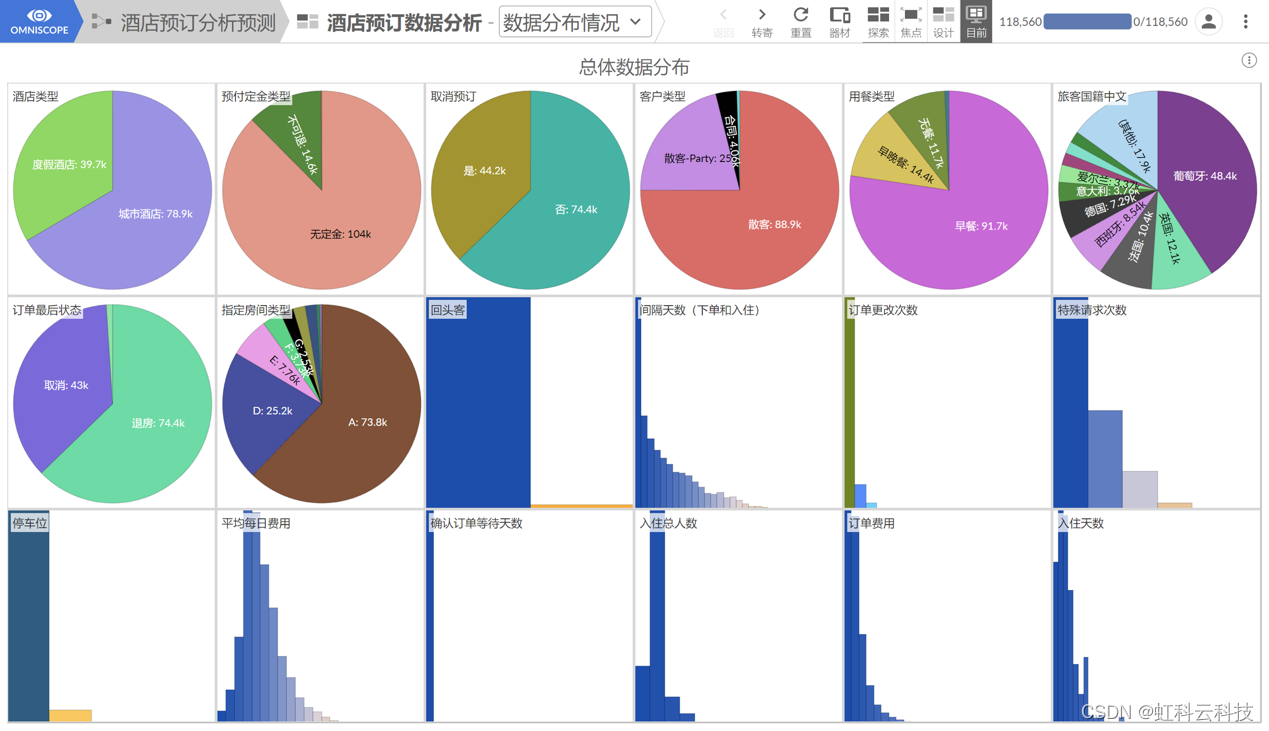Viewport: 1269px width, 731px height.
Task: Click the tall blue 回头客 bar
Action: click(479, 403)
